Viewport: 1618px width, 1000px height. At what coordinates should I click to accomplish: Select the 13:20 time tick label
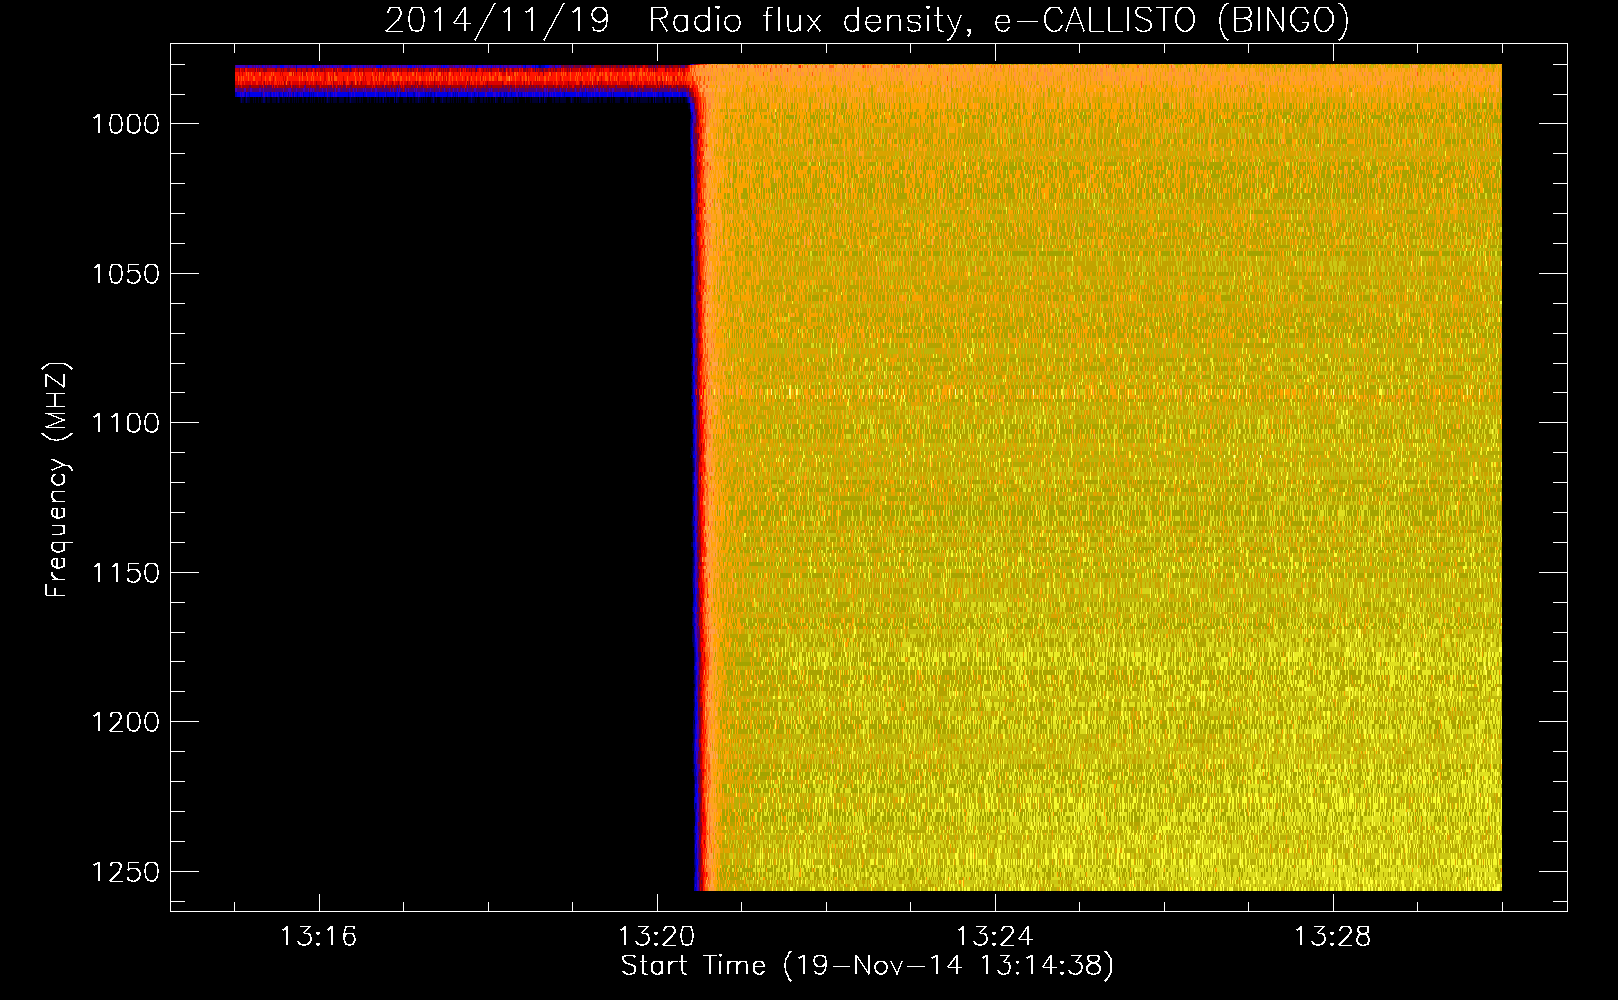click(656, 937)
